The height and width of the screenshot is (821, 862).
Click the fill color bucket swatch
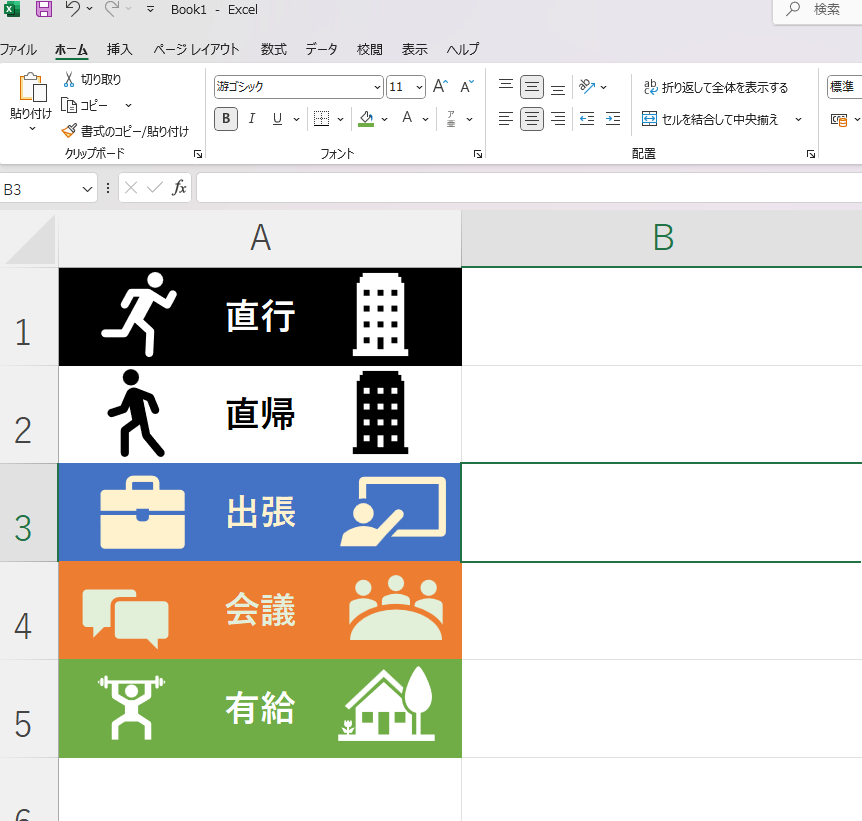point(365,119)
